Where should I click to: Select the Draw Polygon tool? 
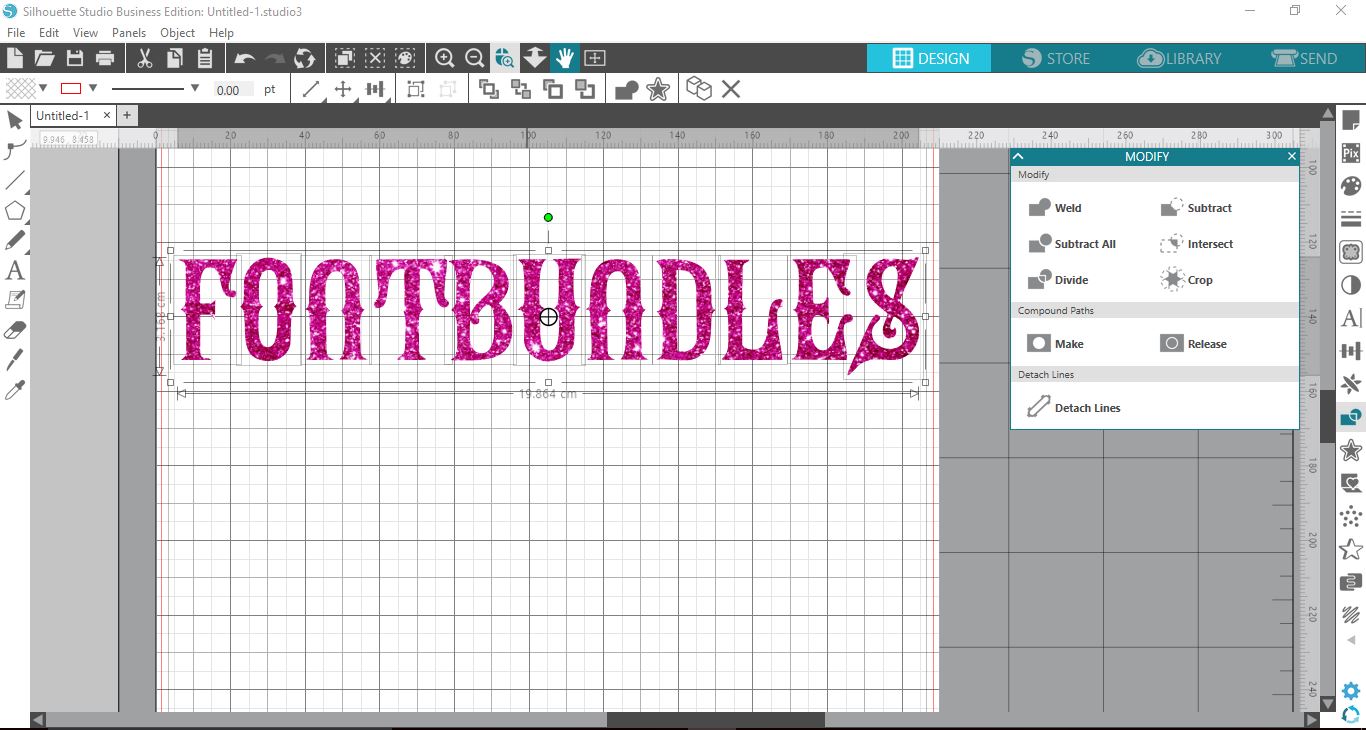(15, 210)
